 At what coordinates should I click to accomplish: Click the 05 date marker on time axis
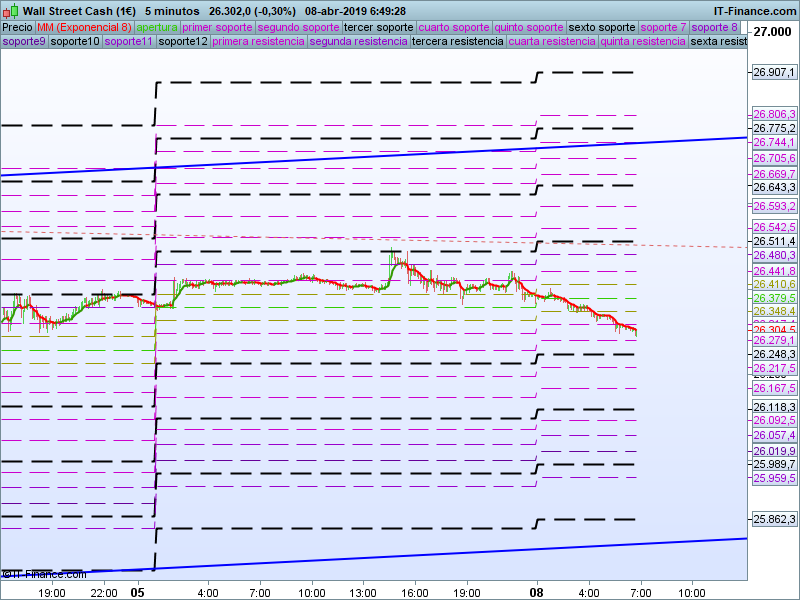pyautogui.click(x=138, y=592)
